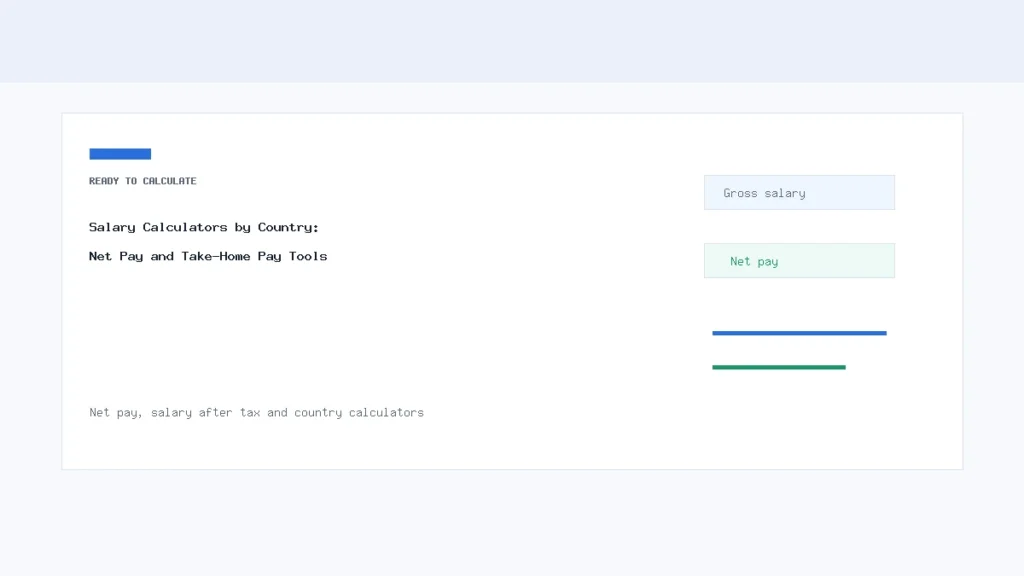Screen dimensions: 1024x576
Task: Click the footer text about salary after tax
Action: pyautogui.click(x=256, y=413)
